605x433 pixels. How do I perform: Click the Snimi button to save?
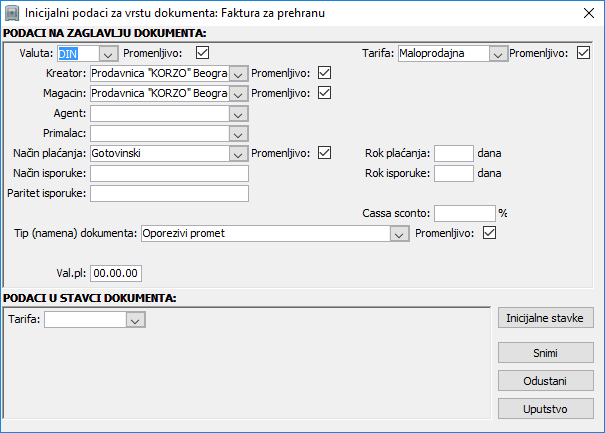pyautogui.click(x=546, y=353)
